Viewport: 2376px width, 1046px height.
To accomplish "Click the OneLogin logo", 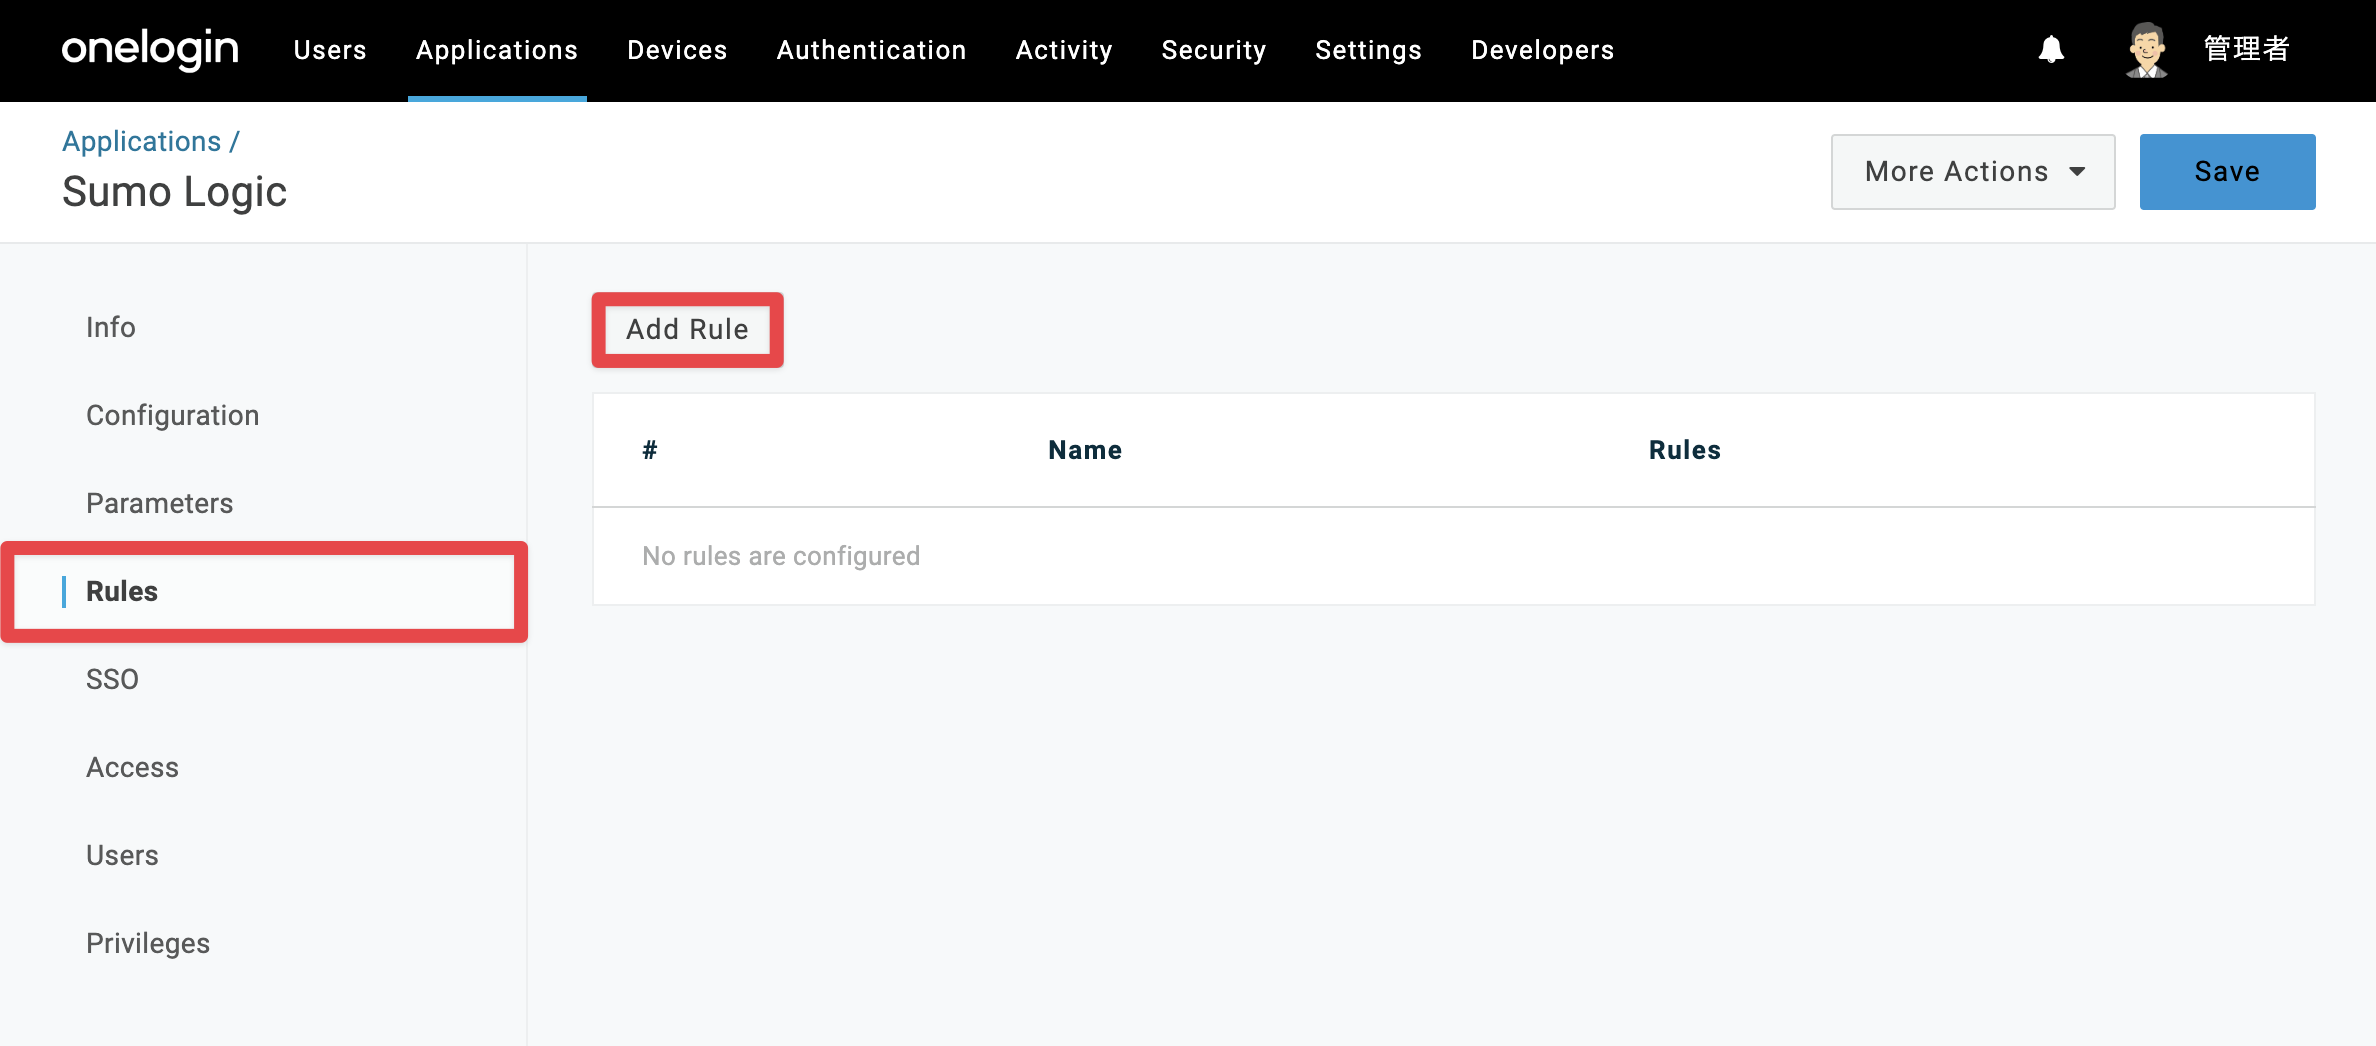I will pyautogui.click(x=150, y=49).
